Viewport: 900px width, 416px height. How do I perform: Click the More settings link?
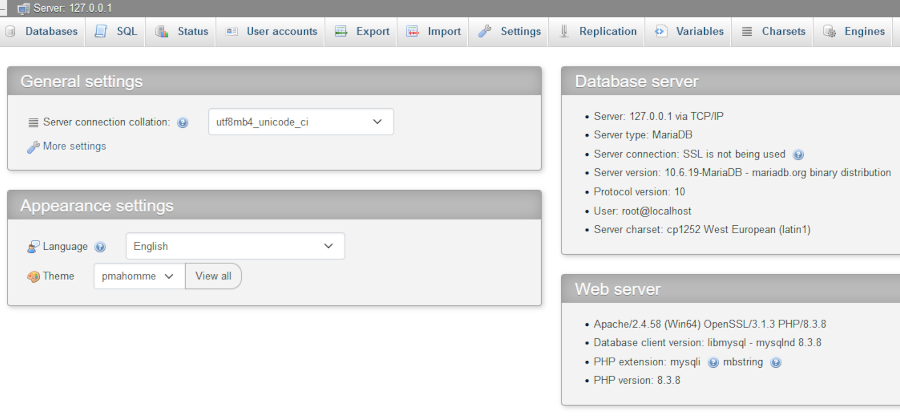(75, 146)
